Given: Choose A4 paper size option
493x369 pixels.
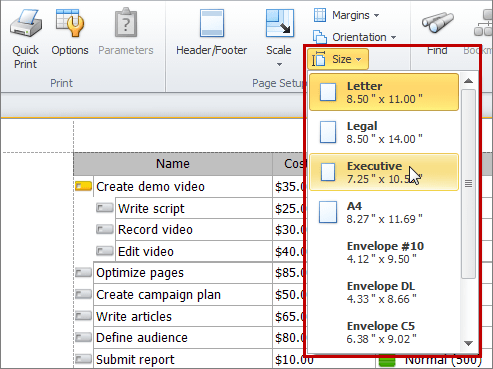Looking at the screenshot, I should [384, 212].
